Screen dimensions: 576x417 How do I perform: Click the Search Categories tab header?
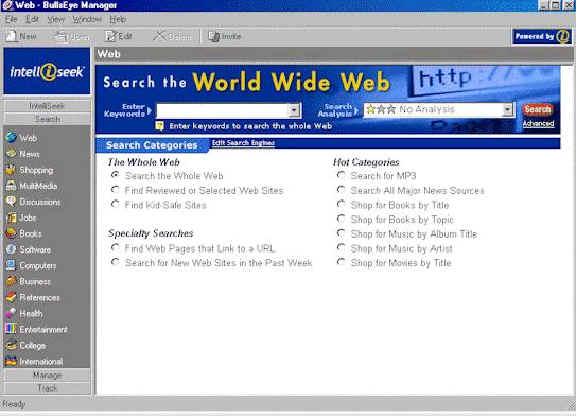click(x=151, y=145)
